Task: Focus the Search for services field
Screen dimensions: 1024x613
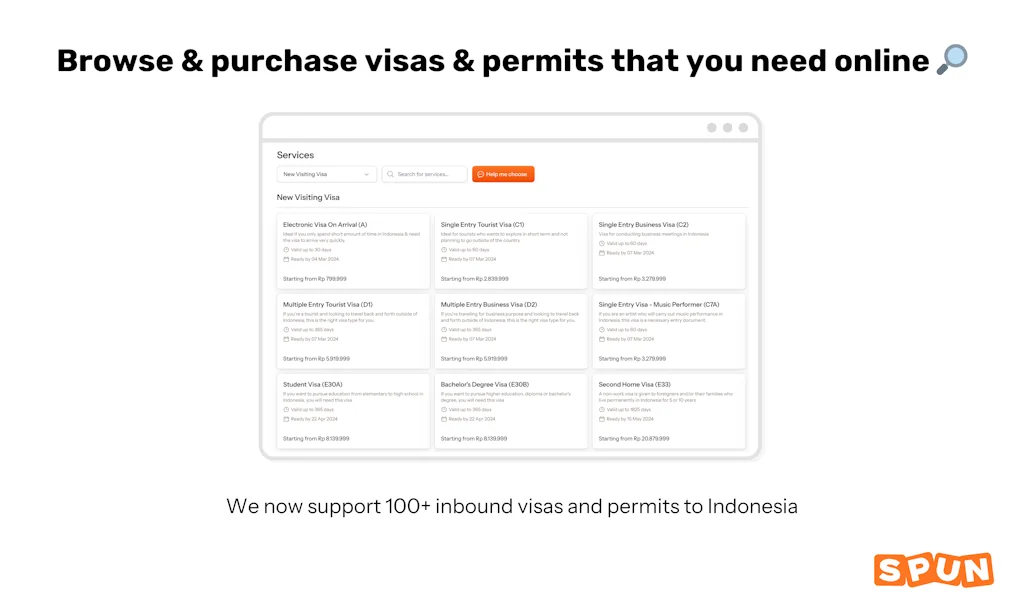Action: pos(430,174)
